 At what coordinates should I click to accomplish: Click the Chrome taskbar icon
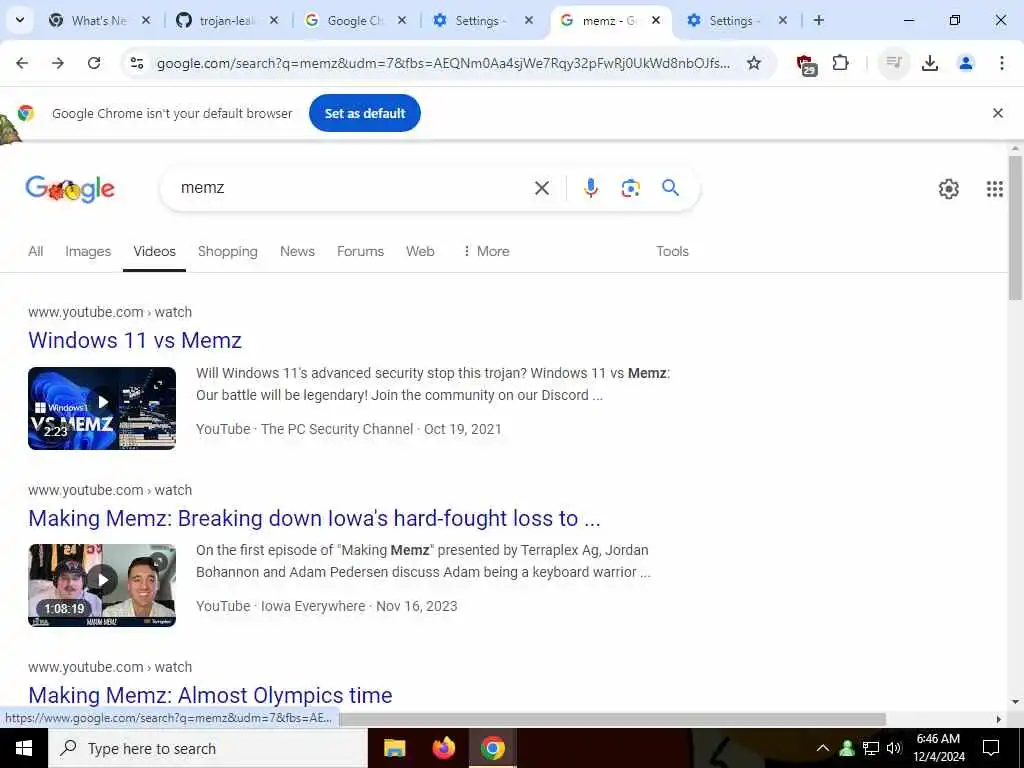click(492, 748)
